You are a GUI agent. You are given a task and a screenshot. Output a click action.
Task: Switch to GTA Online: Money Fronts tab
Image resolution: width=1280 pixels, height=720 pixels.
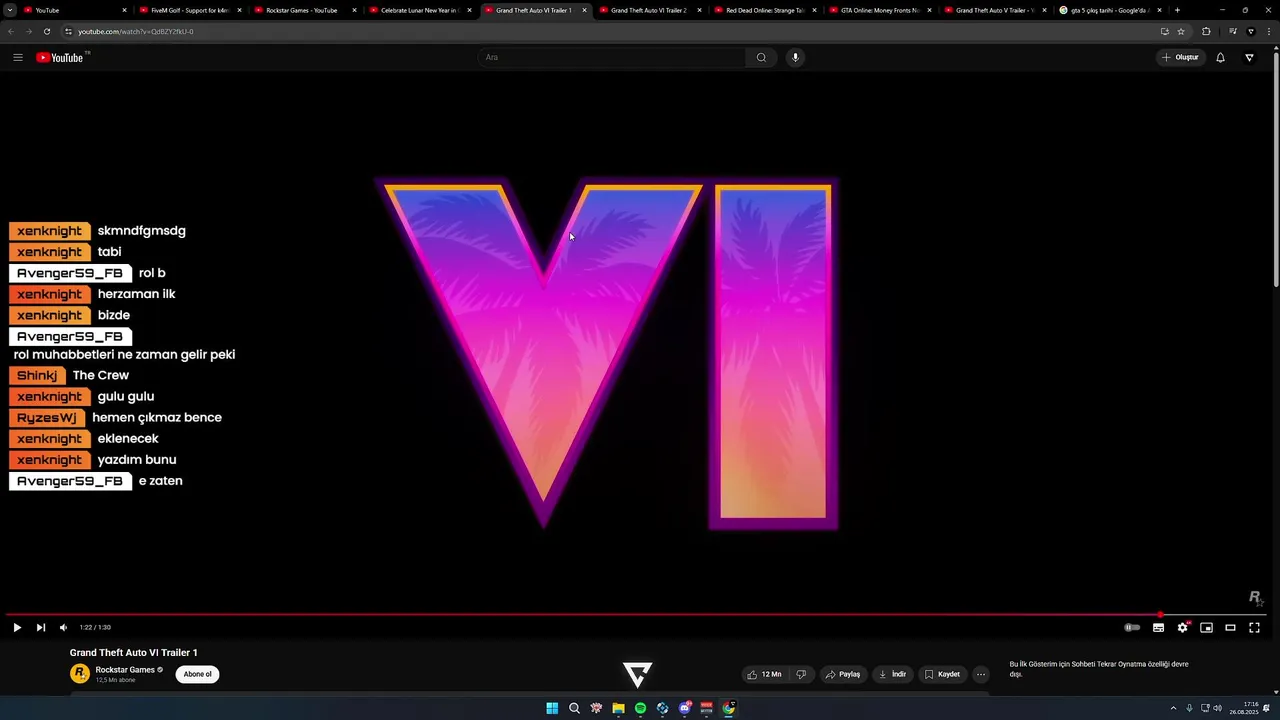point(880,10)
